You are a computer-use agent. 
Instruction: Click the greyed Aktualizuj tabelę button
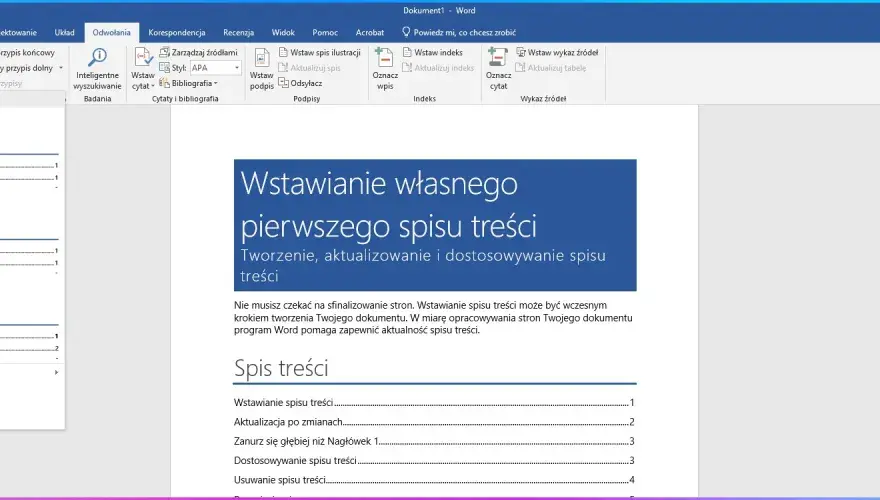click(x=551, y=68)
